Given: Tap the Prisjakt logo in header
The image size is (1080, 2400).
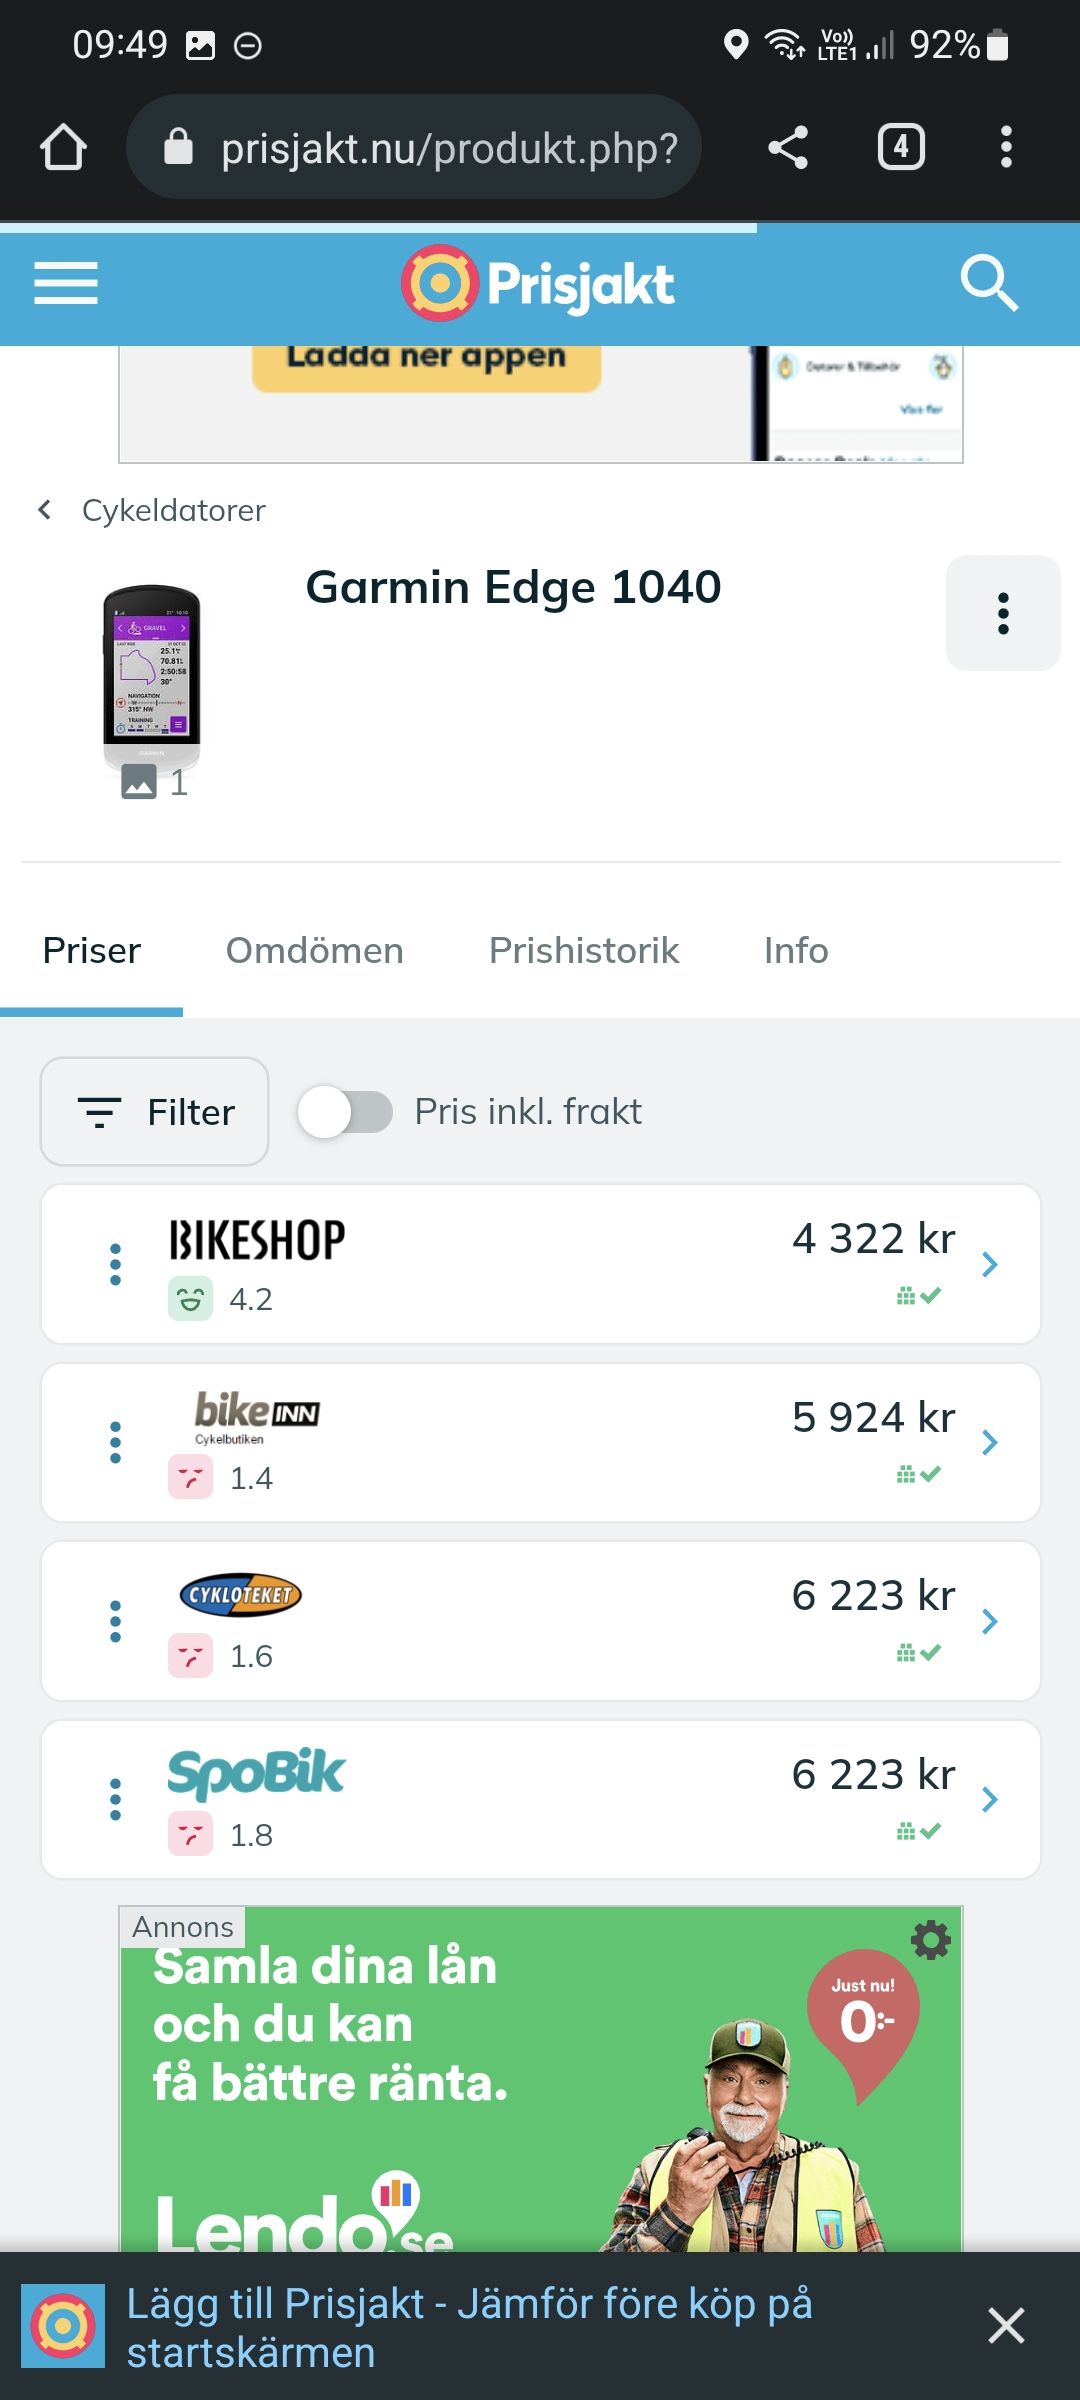Looking at the screenshot, I should (538, 283).
